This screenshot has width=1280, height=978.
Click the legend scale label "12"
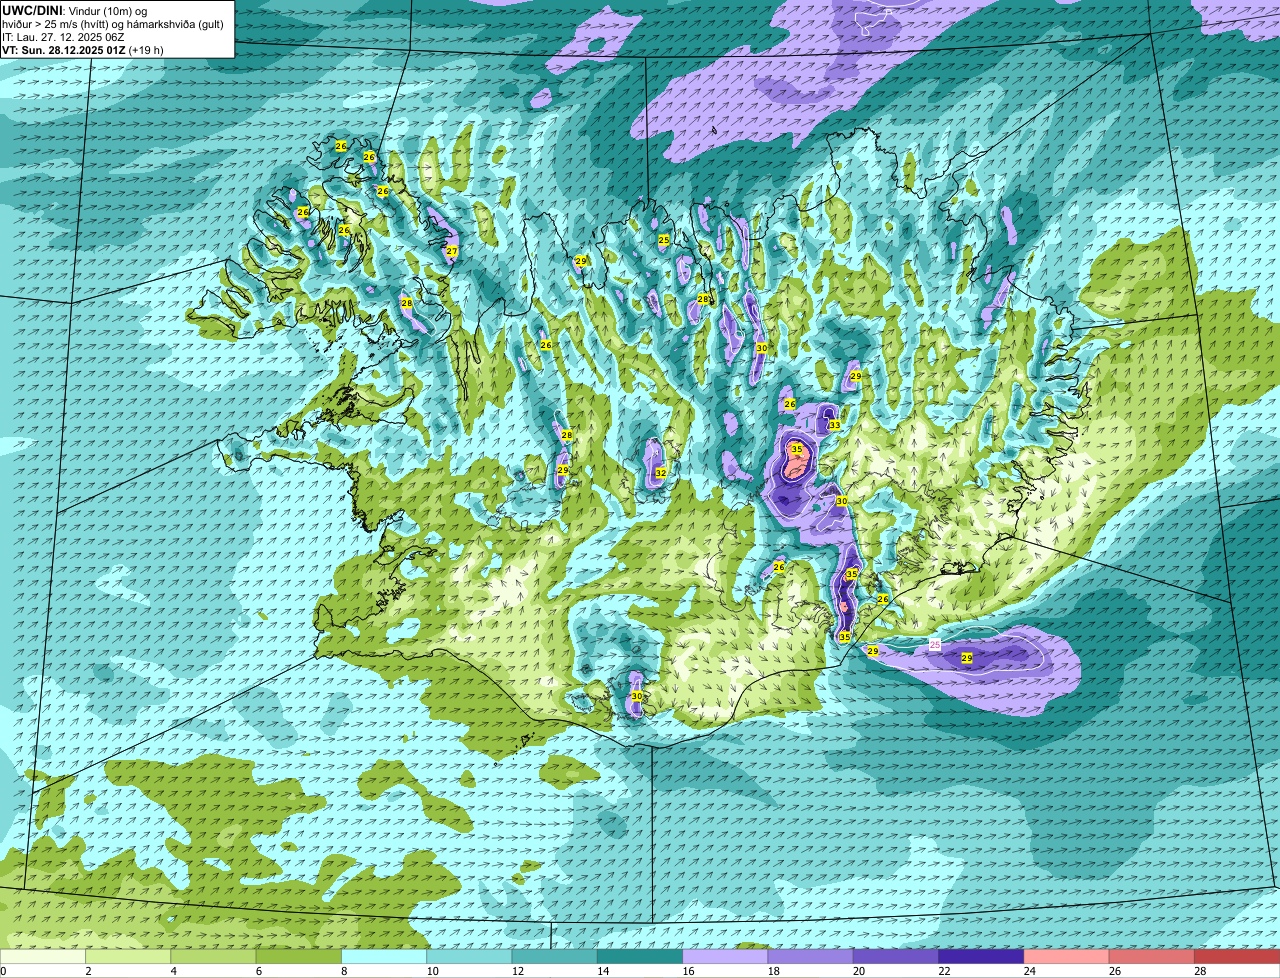click(517, 971)
